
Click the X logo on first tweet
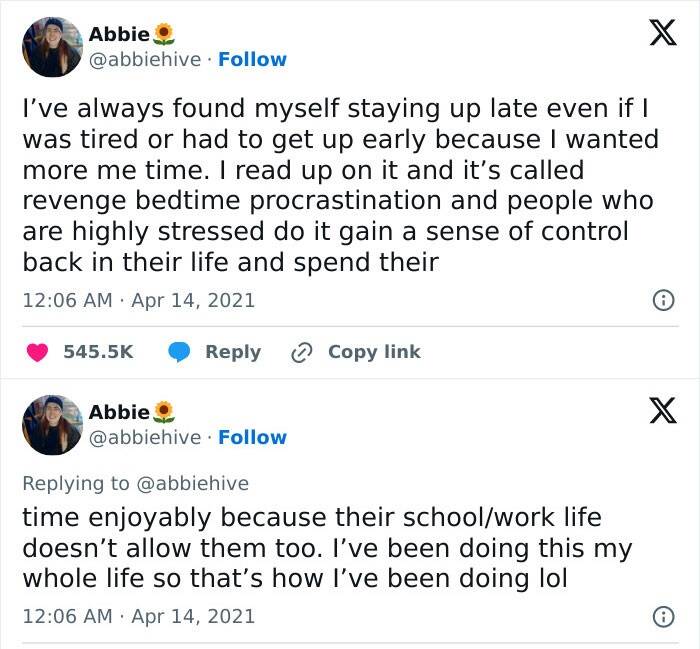(656, 33)
